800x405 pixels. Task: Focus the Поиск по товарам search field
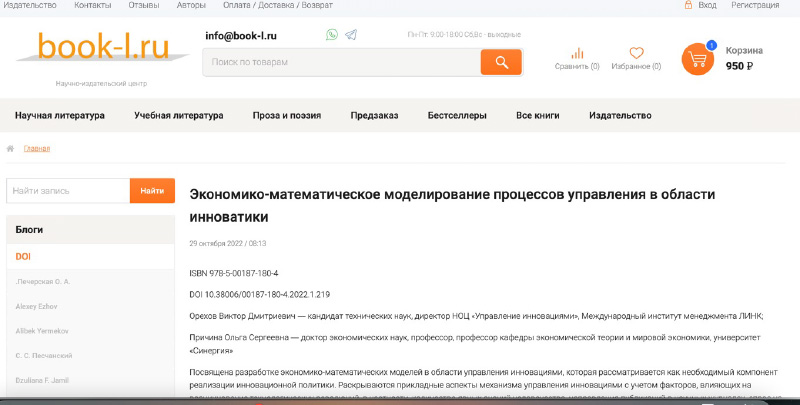point(342,62)
